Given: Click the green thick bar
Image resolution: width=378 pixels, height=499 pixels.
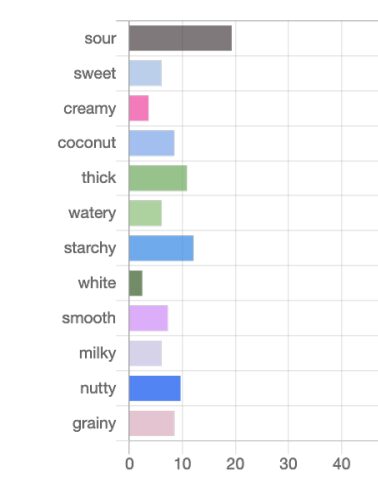Looking at the screenshot, I should point(158,178).
